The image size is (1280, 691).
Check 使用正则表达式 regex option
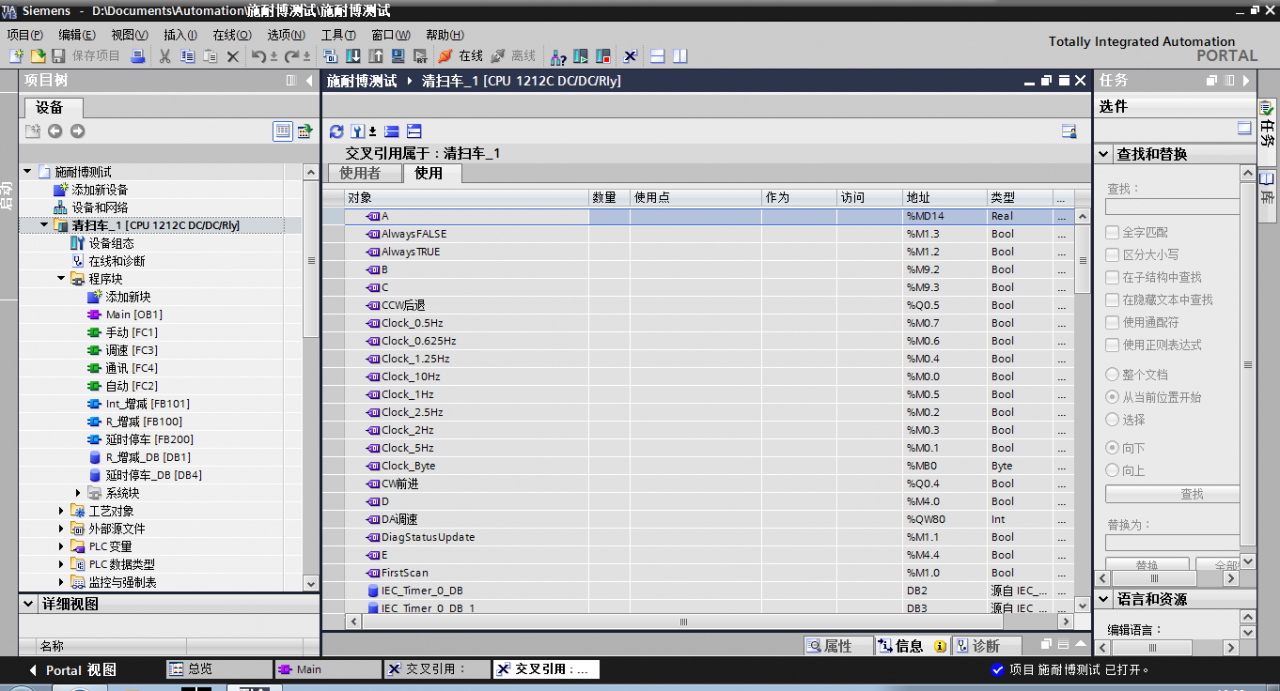pos(1112,345)
